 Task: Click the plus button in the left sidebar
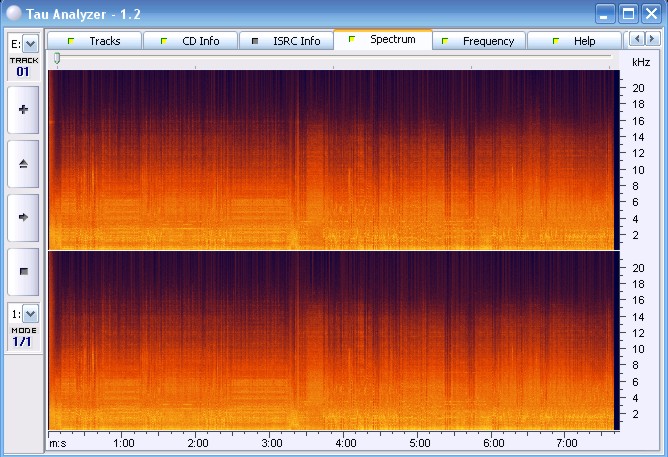[x=24, y=109]
